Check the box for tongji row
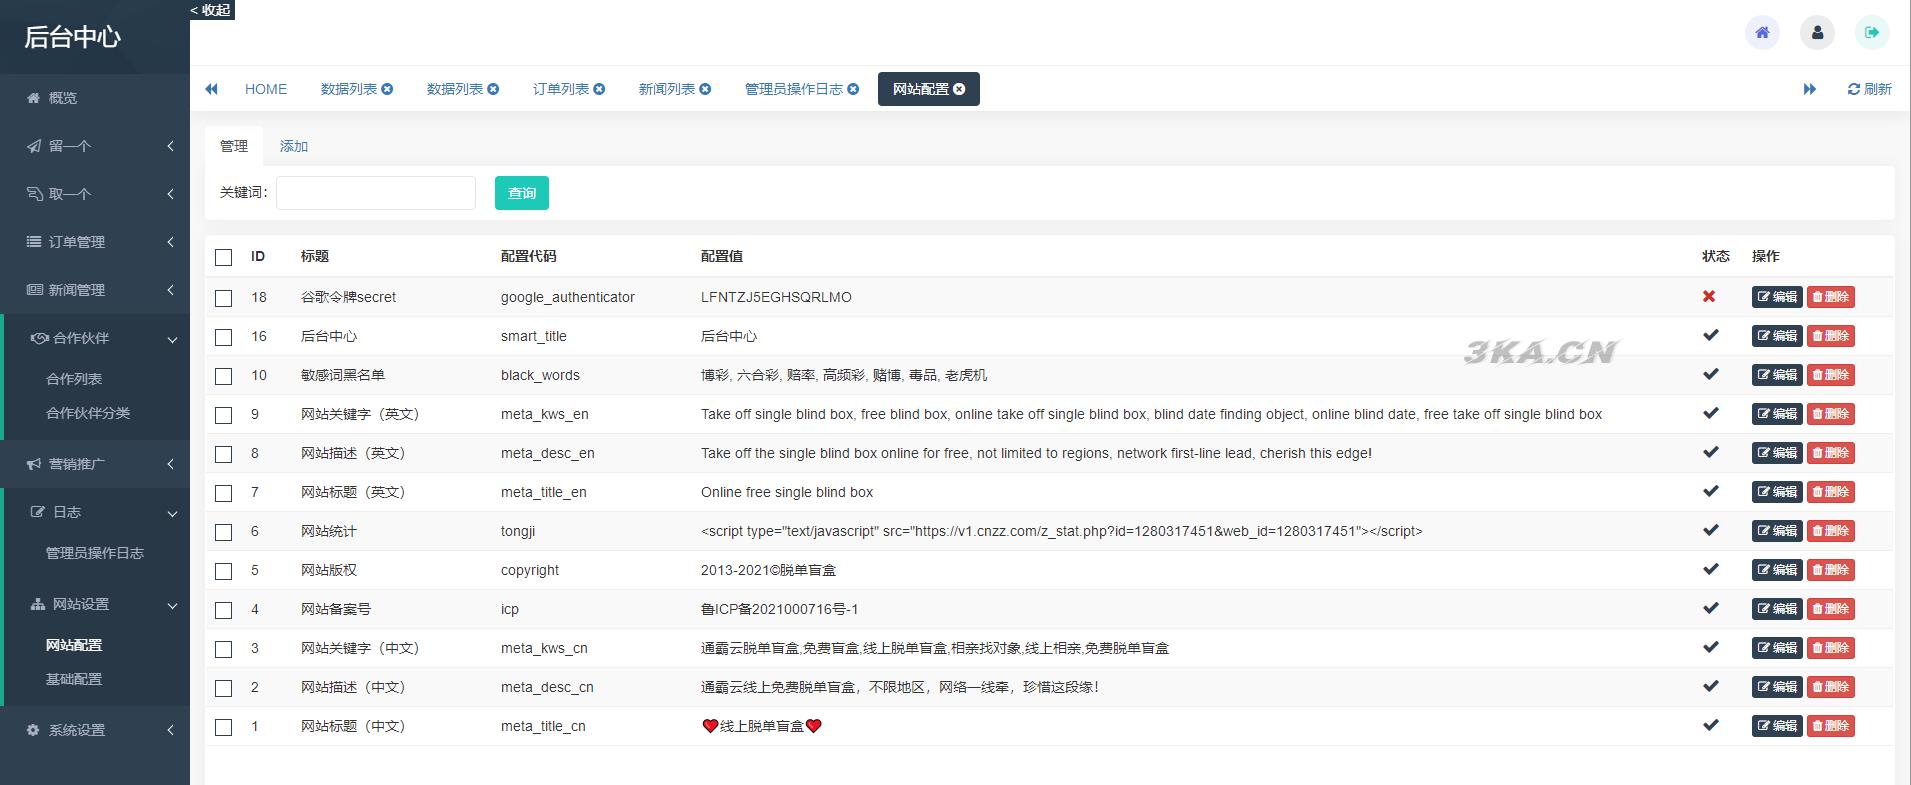 click(224, 532)
